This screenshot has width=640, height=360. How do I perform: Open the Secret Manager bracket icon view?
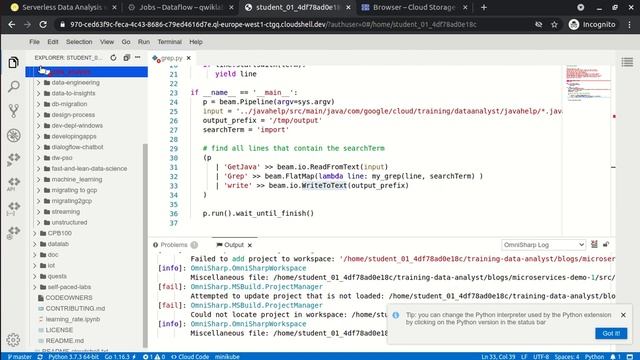click(x=13, y=208)
